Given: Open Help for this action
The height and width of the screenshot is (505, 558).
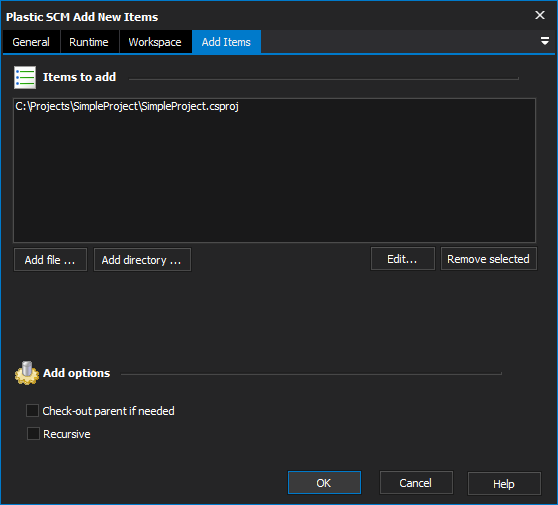Looking at the screenshot, I should (504, 483).
